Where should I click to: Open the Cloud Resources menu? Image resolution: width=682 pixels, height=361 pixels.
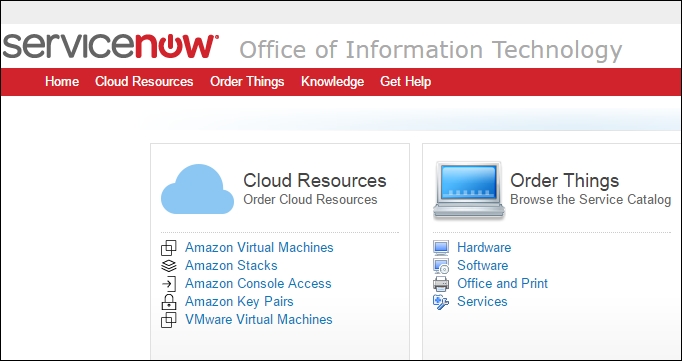coord(144,82)
